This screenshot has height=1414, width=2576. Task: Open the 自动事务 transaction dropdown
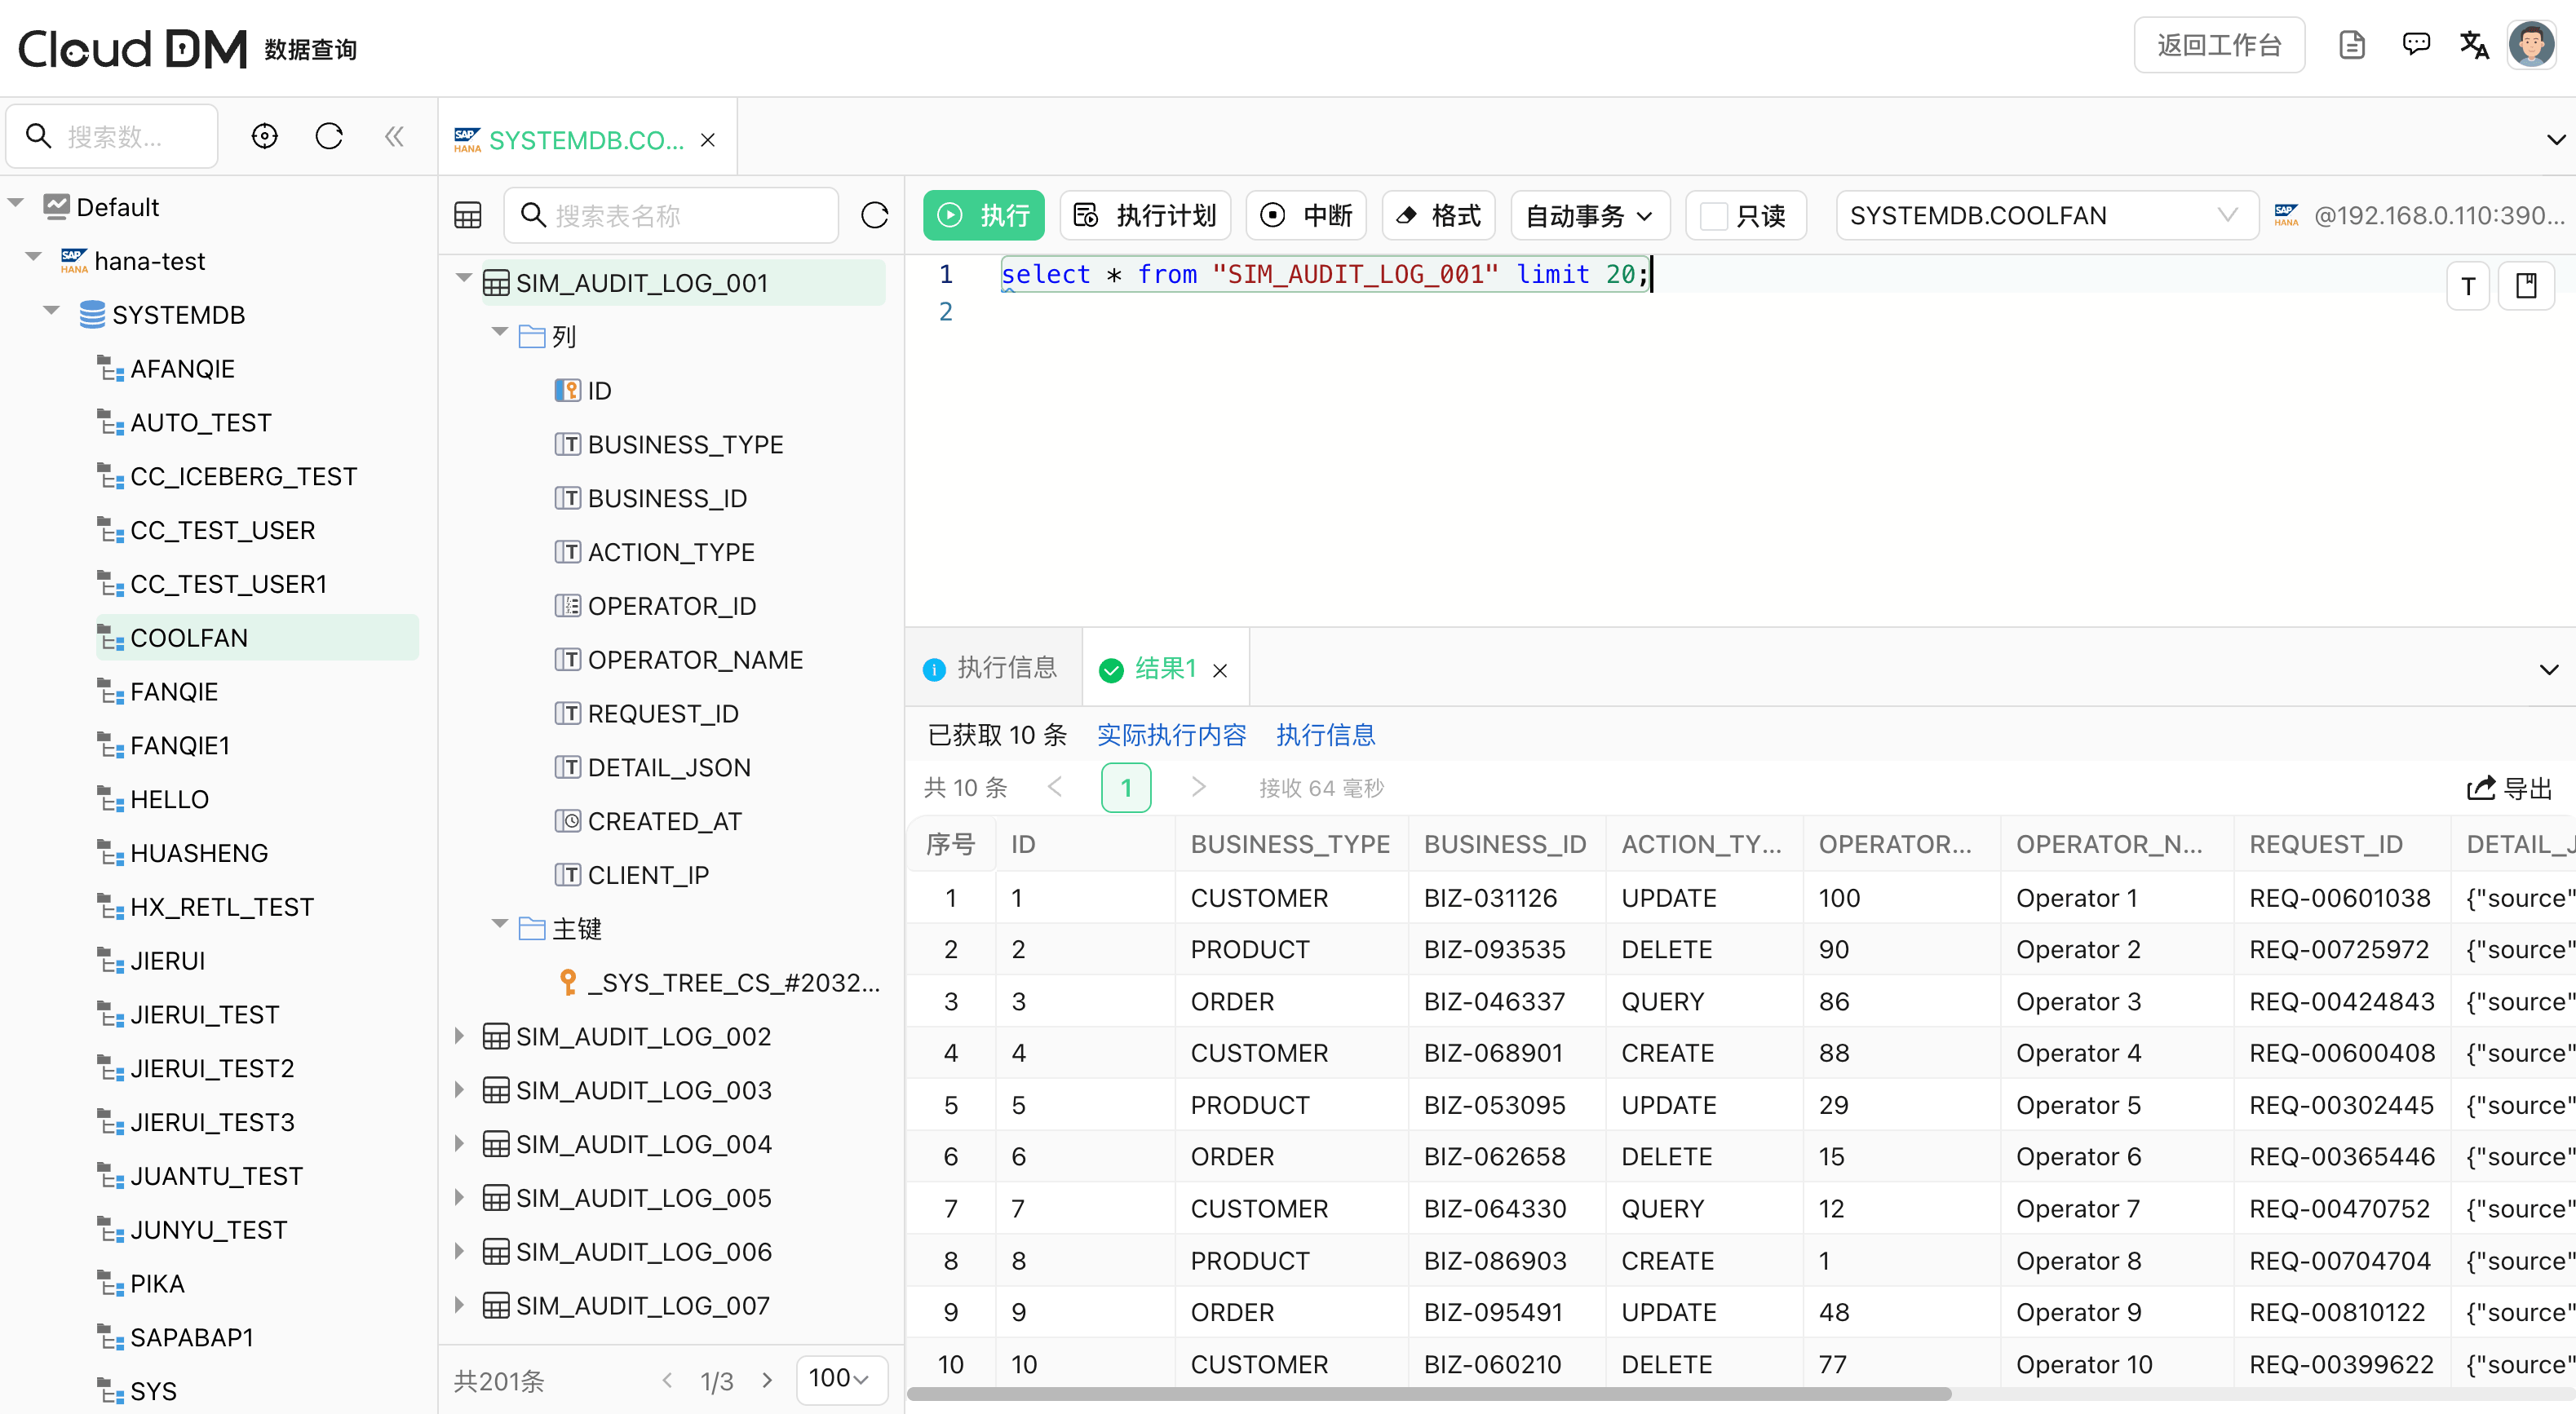point(1590,216)
